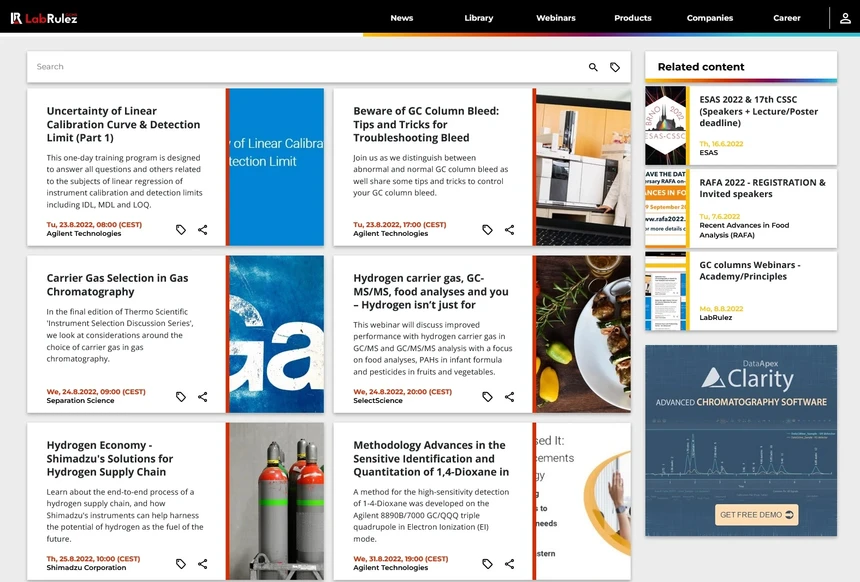Open Uncertainty of Linear Calibration Curve title
The image size is (860, 582).
pyautogui.click(x=123, y=125)
